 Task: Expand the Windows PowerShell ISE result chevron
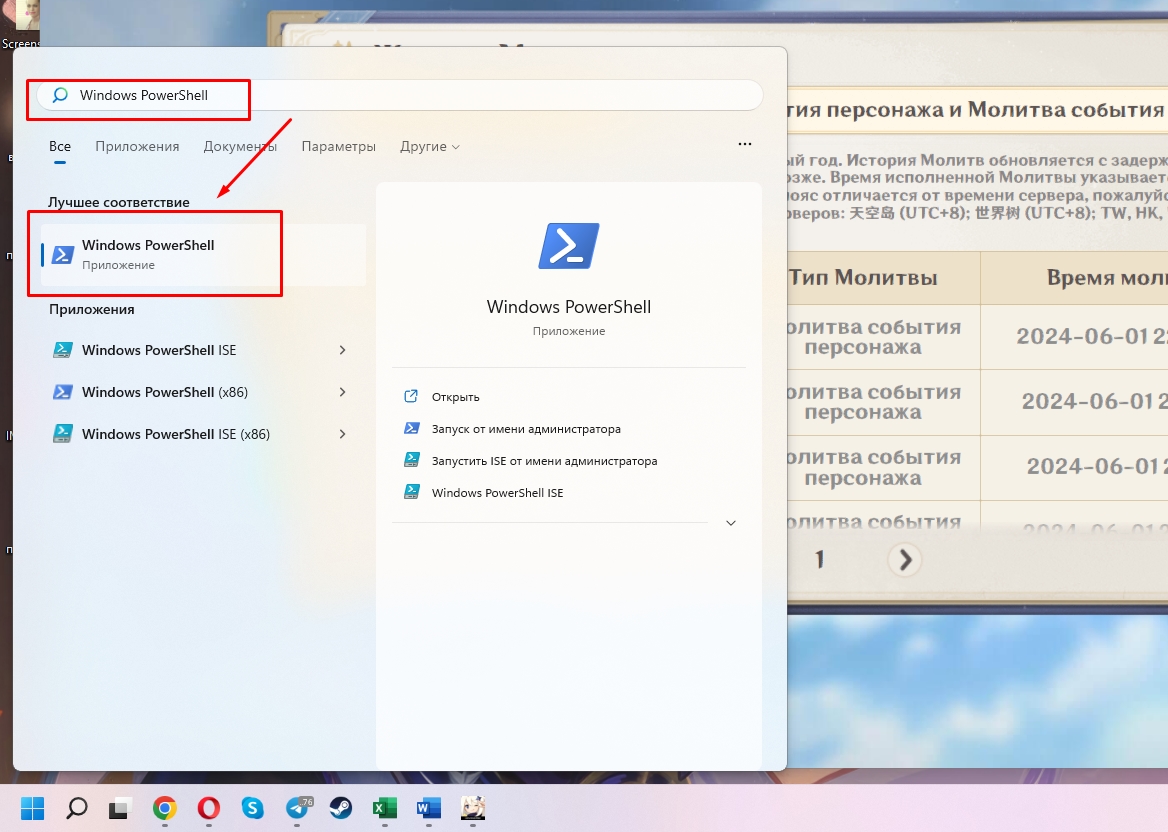coord(342,350)
